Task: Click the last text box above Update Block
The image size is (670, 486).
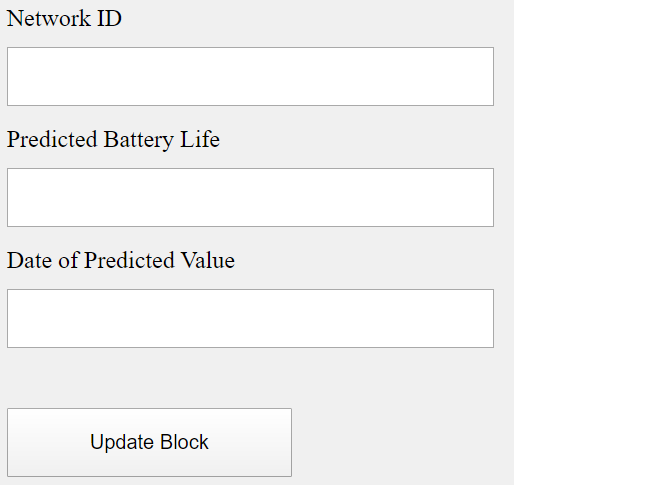Action: (250, 318)
